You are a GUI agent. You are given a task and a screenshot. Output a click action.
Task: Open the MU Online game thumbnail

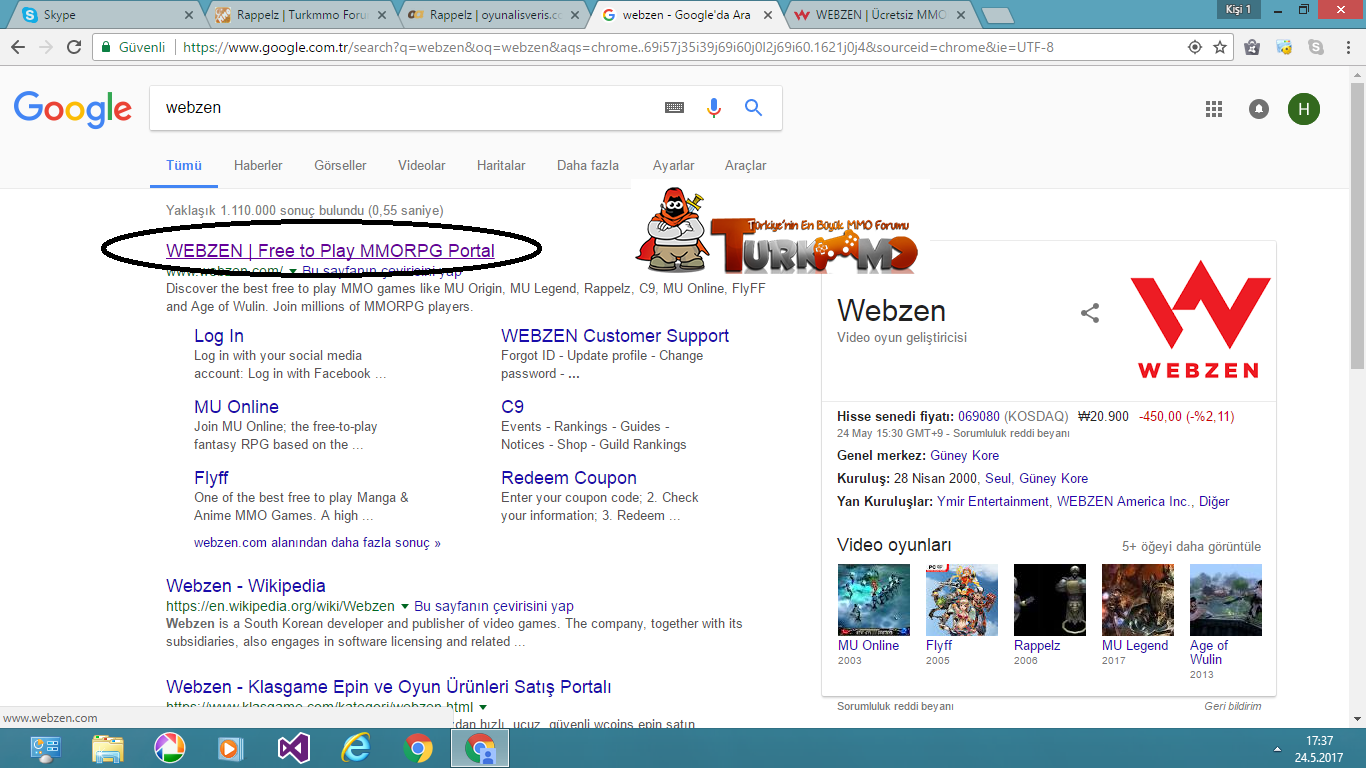[874, 600]
